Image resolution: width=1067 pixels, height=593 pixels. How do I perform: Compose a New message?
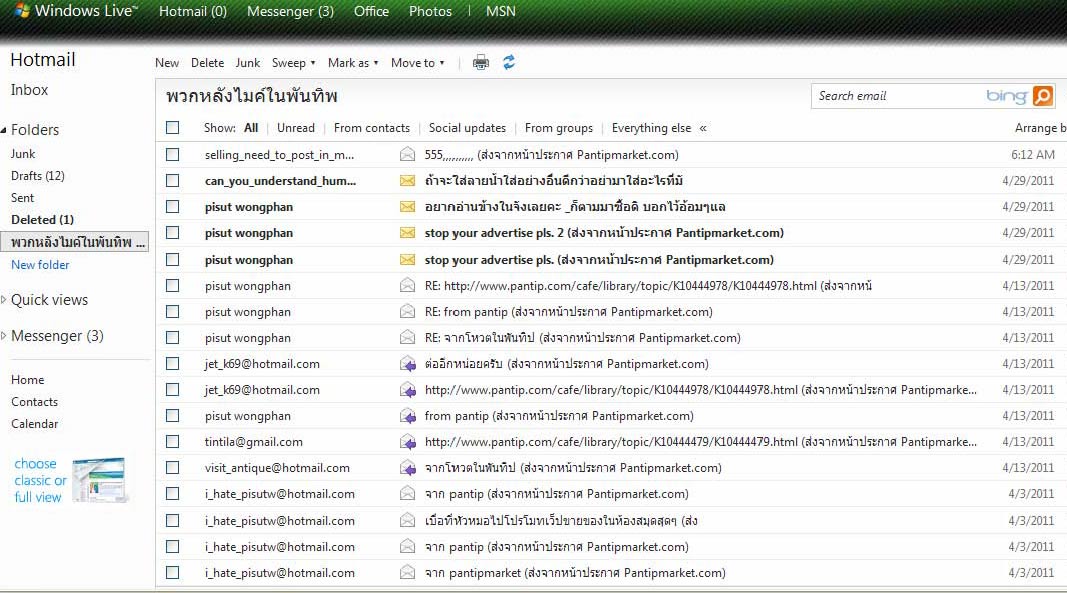tap(167, 63)
